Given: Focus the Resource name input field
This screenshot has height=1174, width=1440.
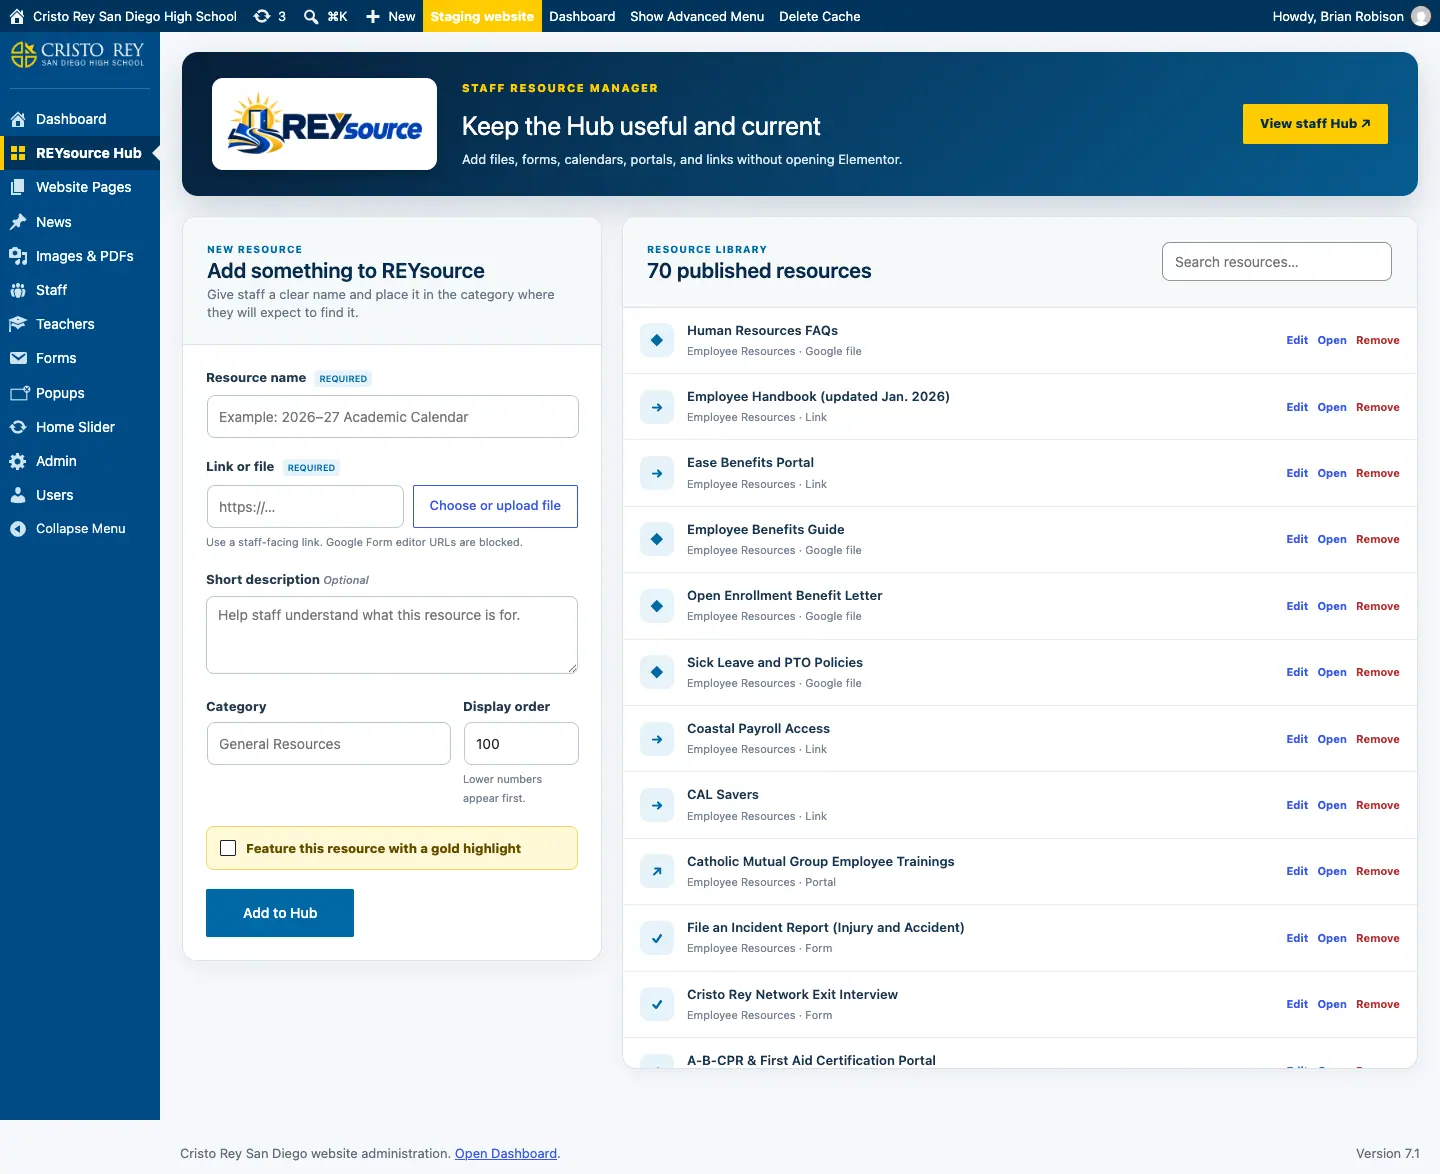Looking at the screenshot, I should 393,417.
